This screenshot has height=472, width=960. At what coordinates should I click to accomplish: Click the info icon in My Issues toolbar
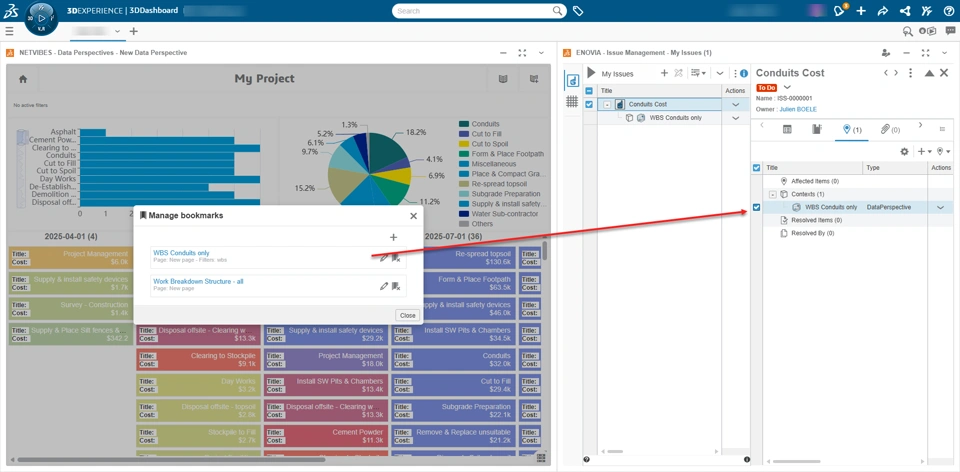[744, 73]
